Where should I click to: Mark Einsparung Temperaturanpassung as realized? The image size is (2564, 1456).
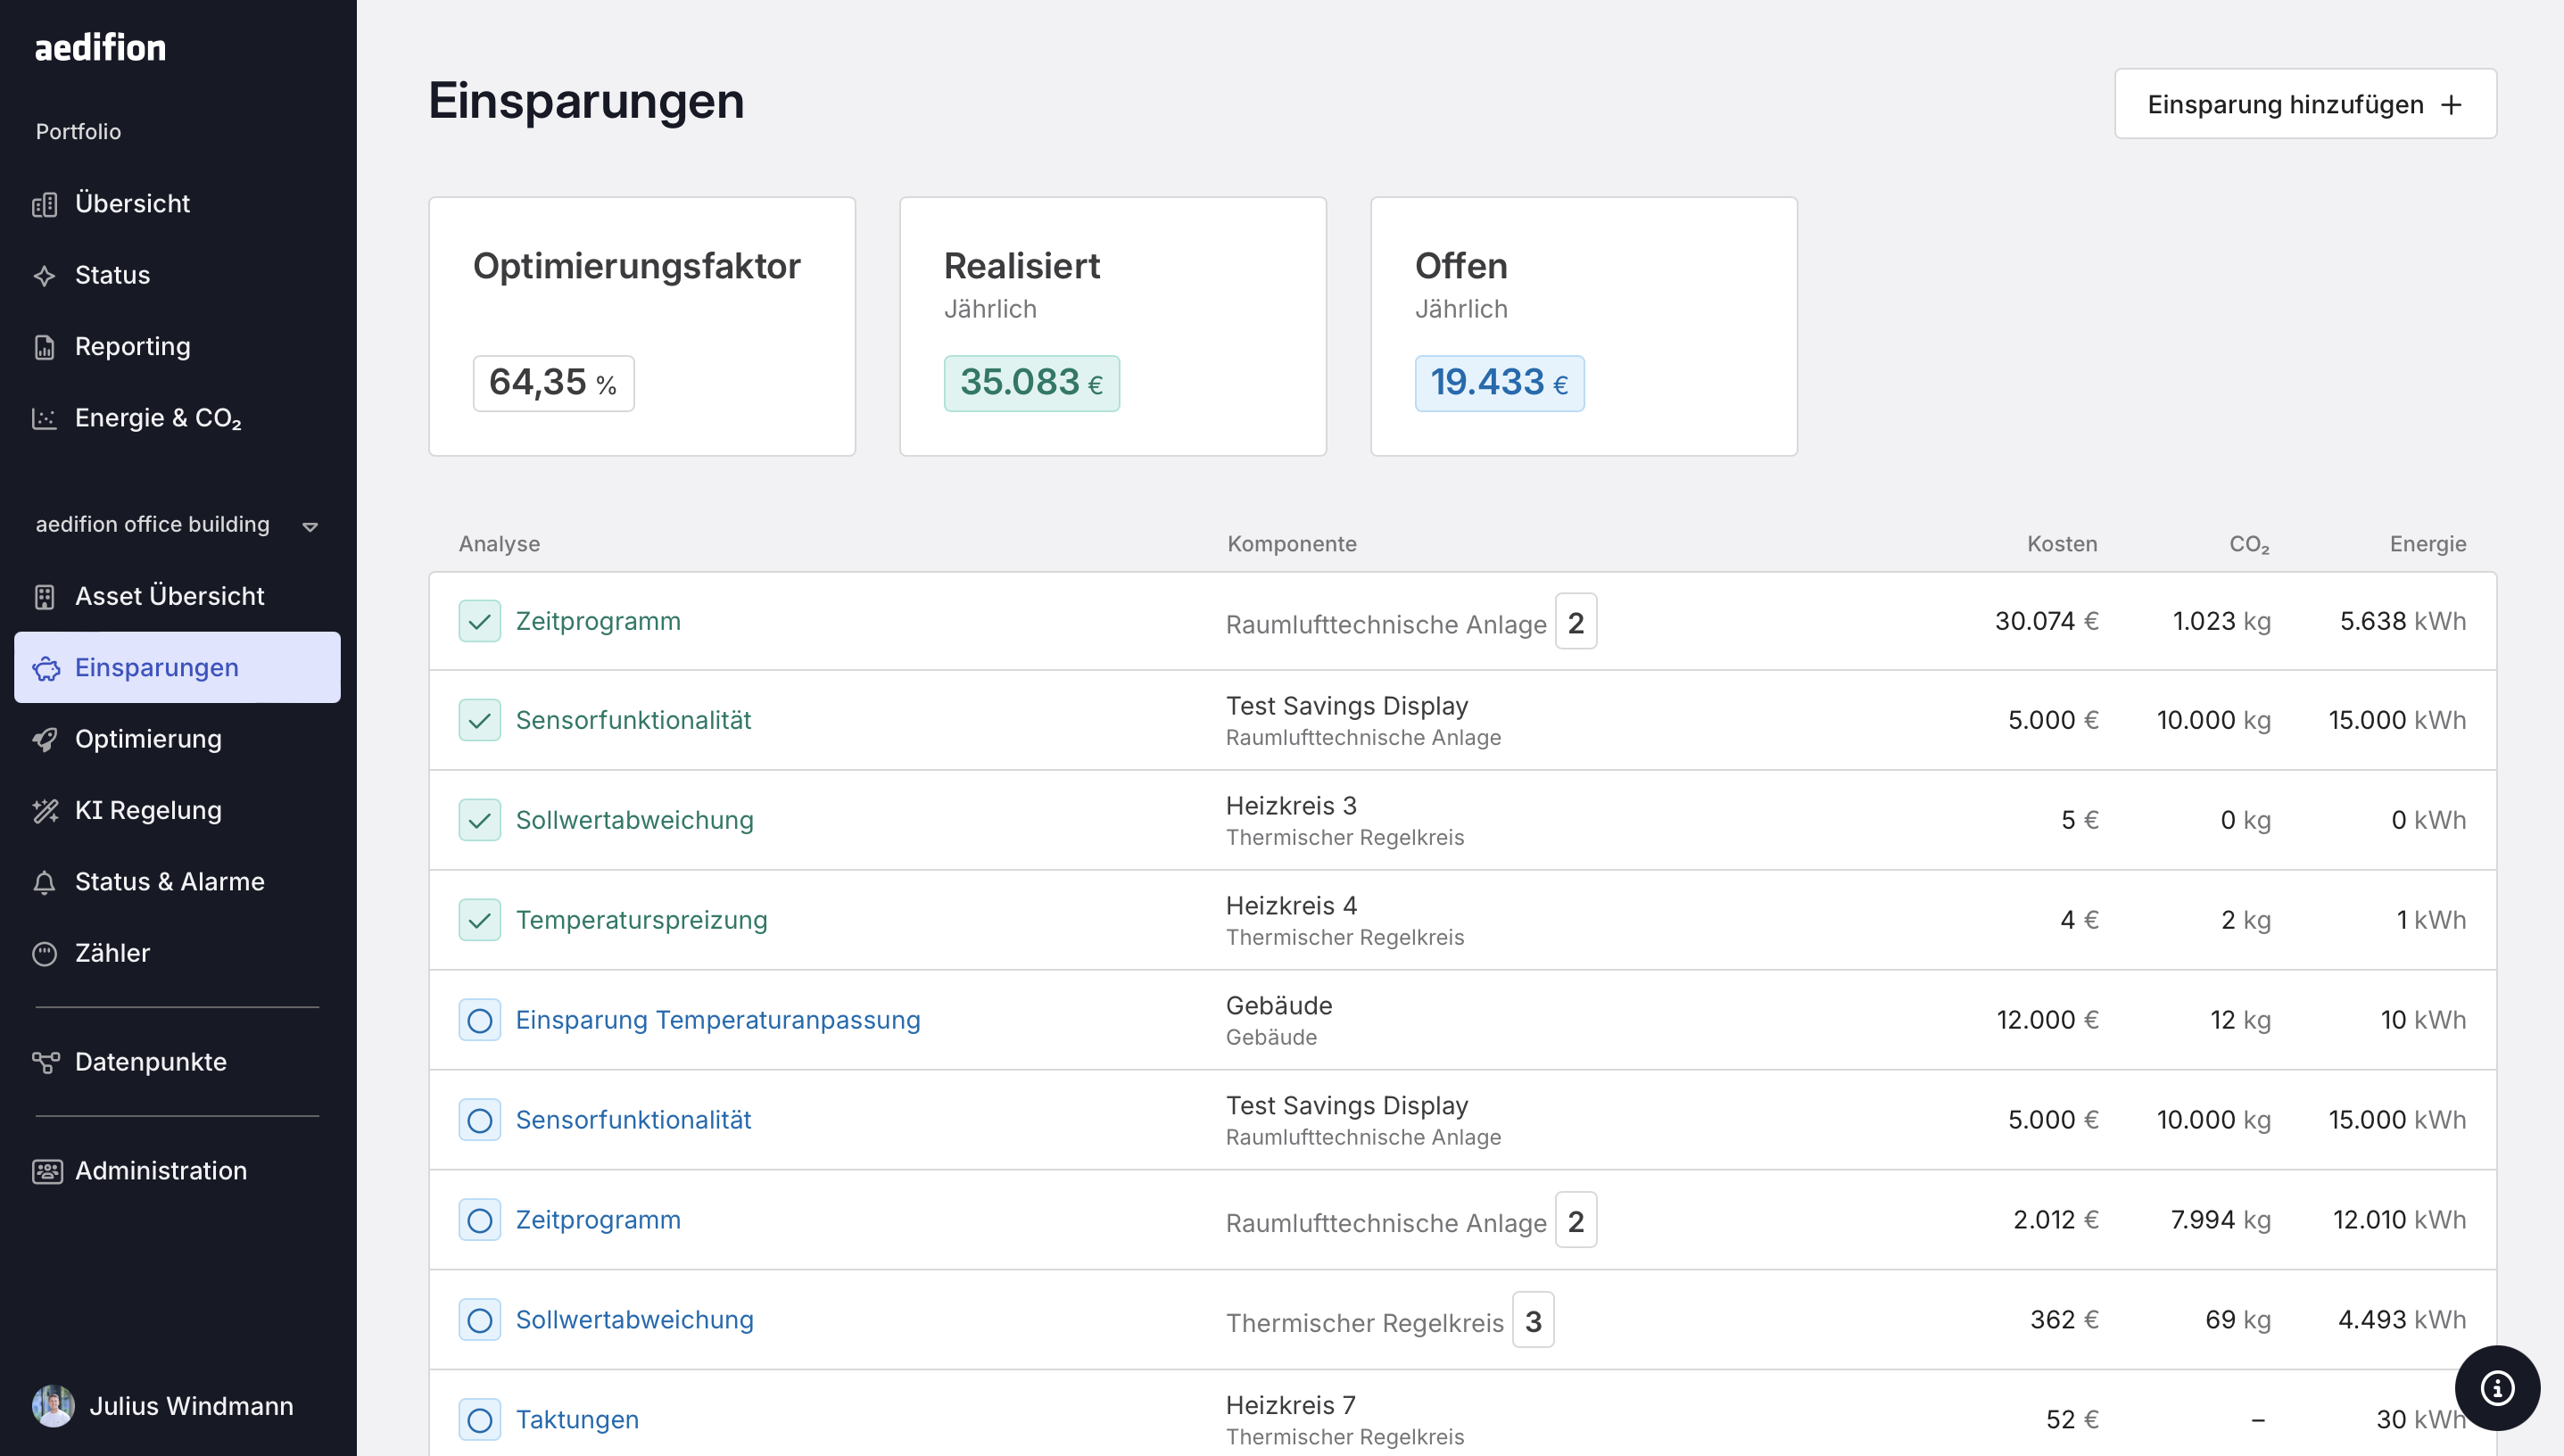click(479, 1020)
